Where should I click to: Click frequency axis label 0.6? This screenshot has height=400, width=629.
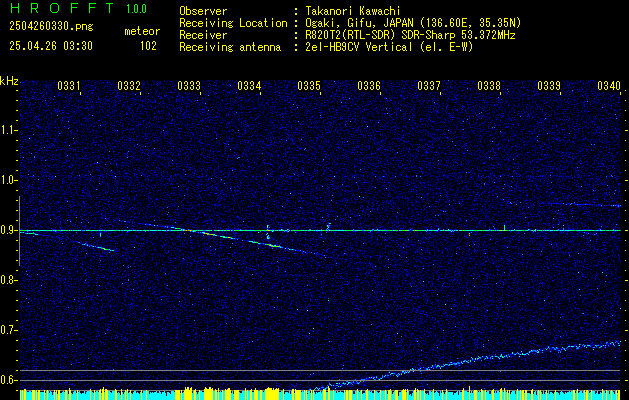tap(8, 380)
